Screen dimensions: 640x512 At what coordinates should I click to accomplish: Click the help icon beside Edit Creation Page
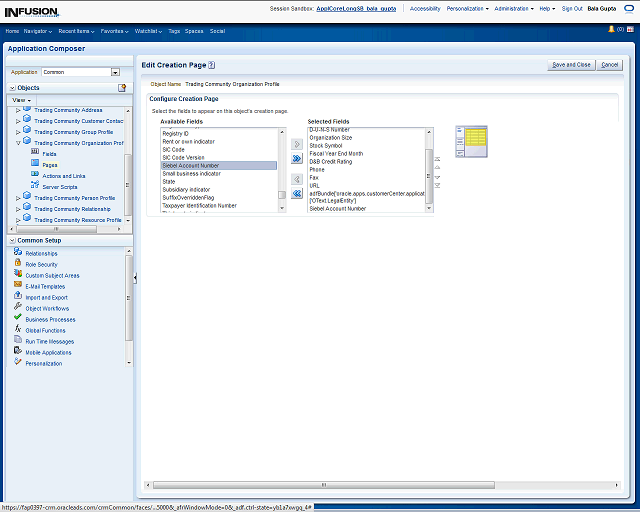pos(212,65)
